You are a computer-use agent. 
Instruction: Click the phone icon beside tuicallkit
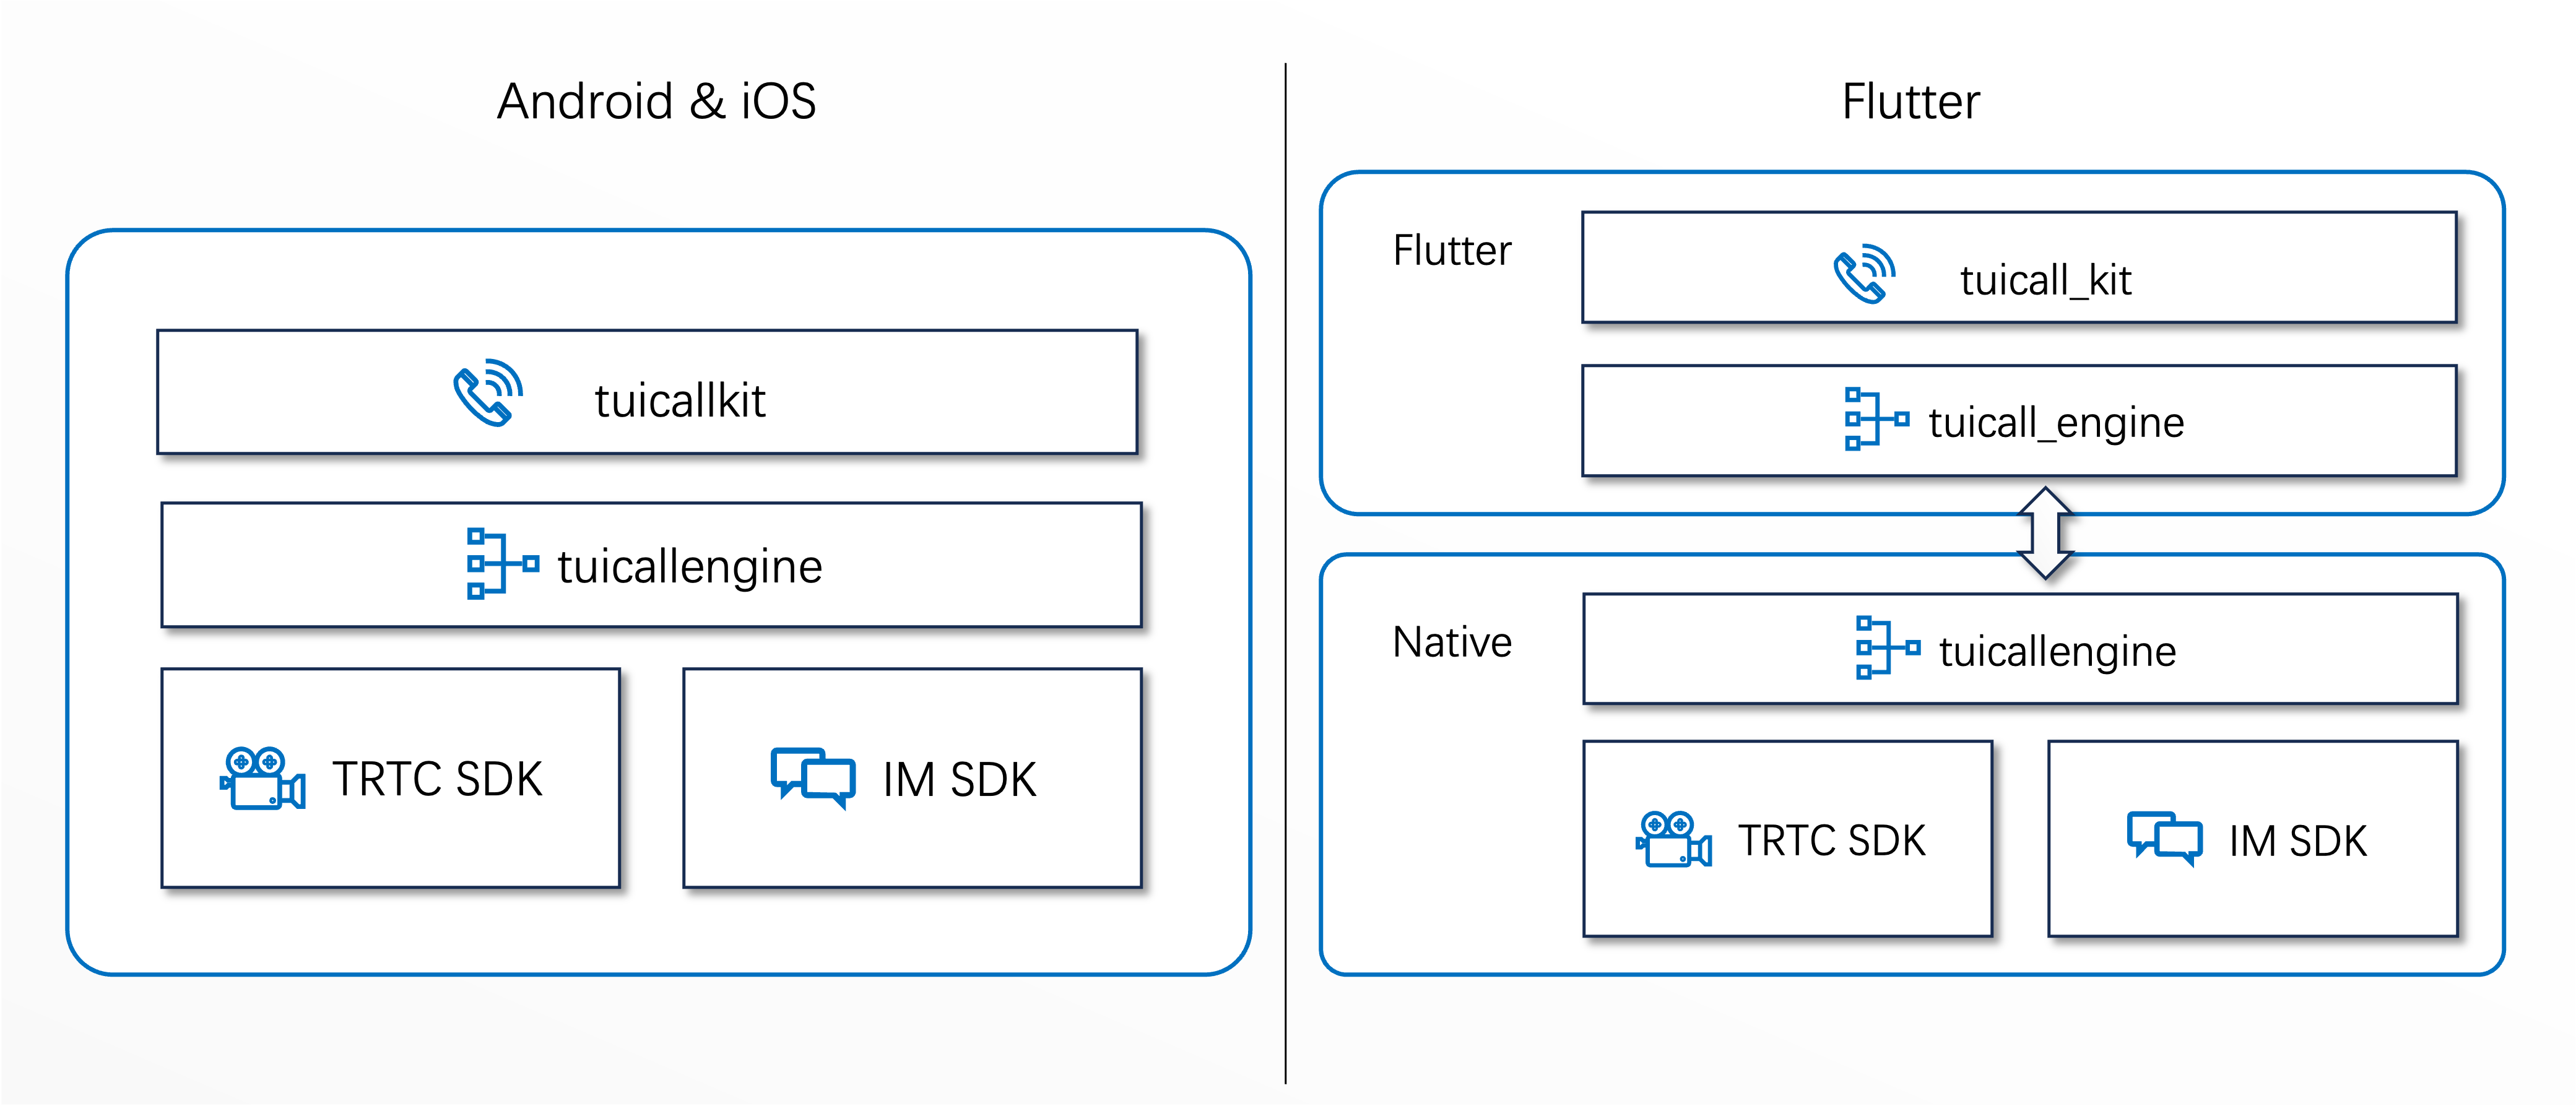(488, 393)
